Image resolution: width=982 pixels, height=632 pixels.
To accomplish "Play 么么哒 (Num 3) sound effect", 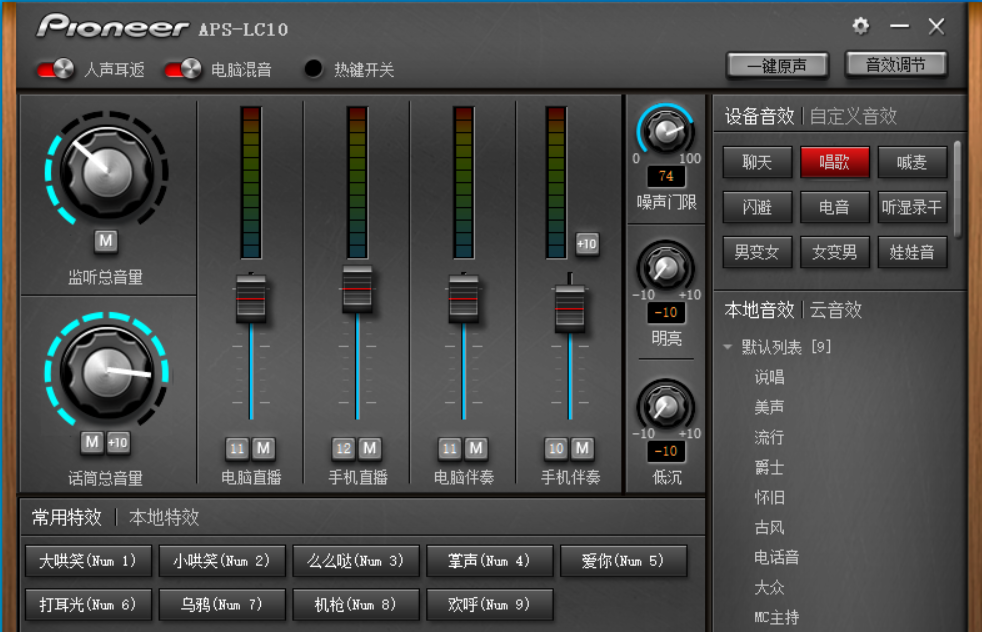I will pyautogui.click(x=356, y=561).
